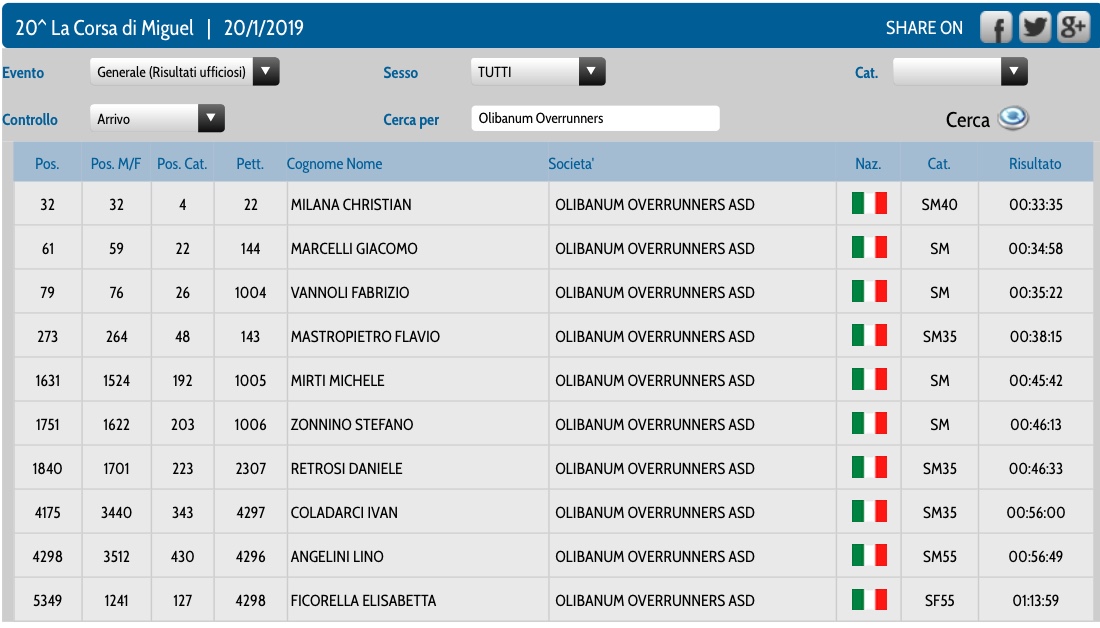Select runner MARCELLI GIACOMO
The height and width of the screenshot is (628, 1100).
pos(354,248)
